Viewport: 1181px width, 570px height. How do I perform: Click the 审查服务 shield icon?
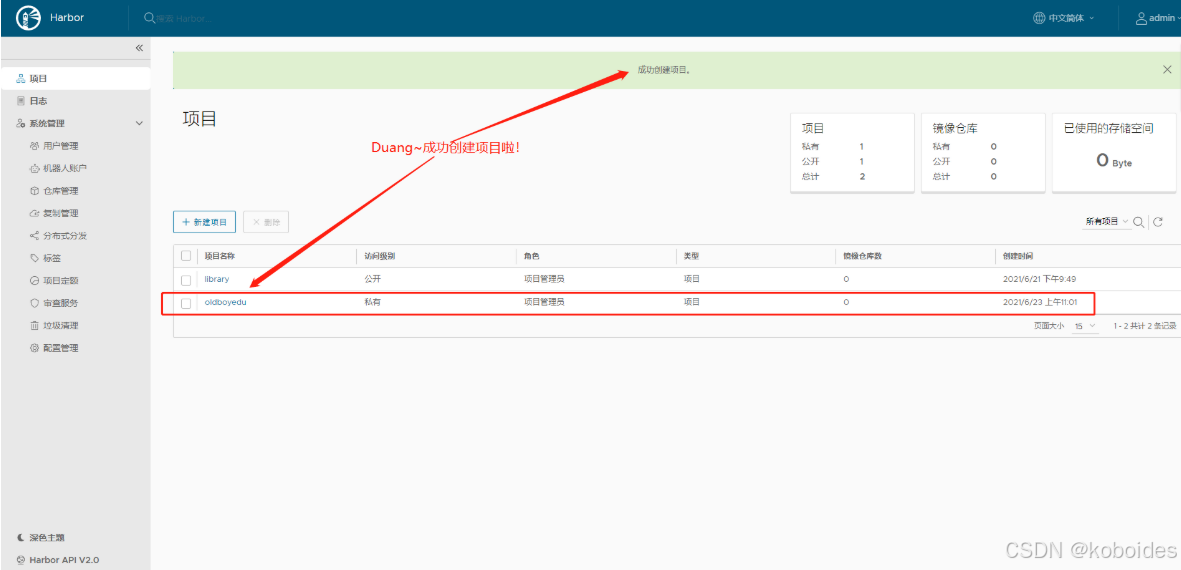pyautogui.click(x=34, y=303)
